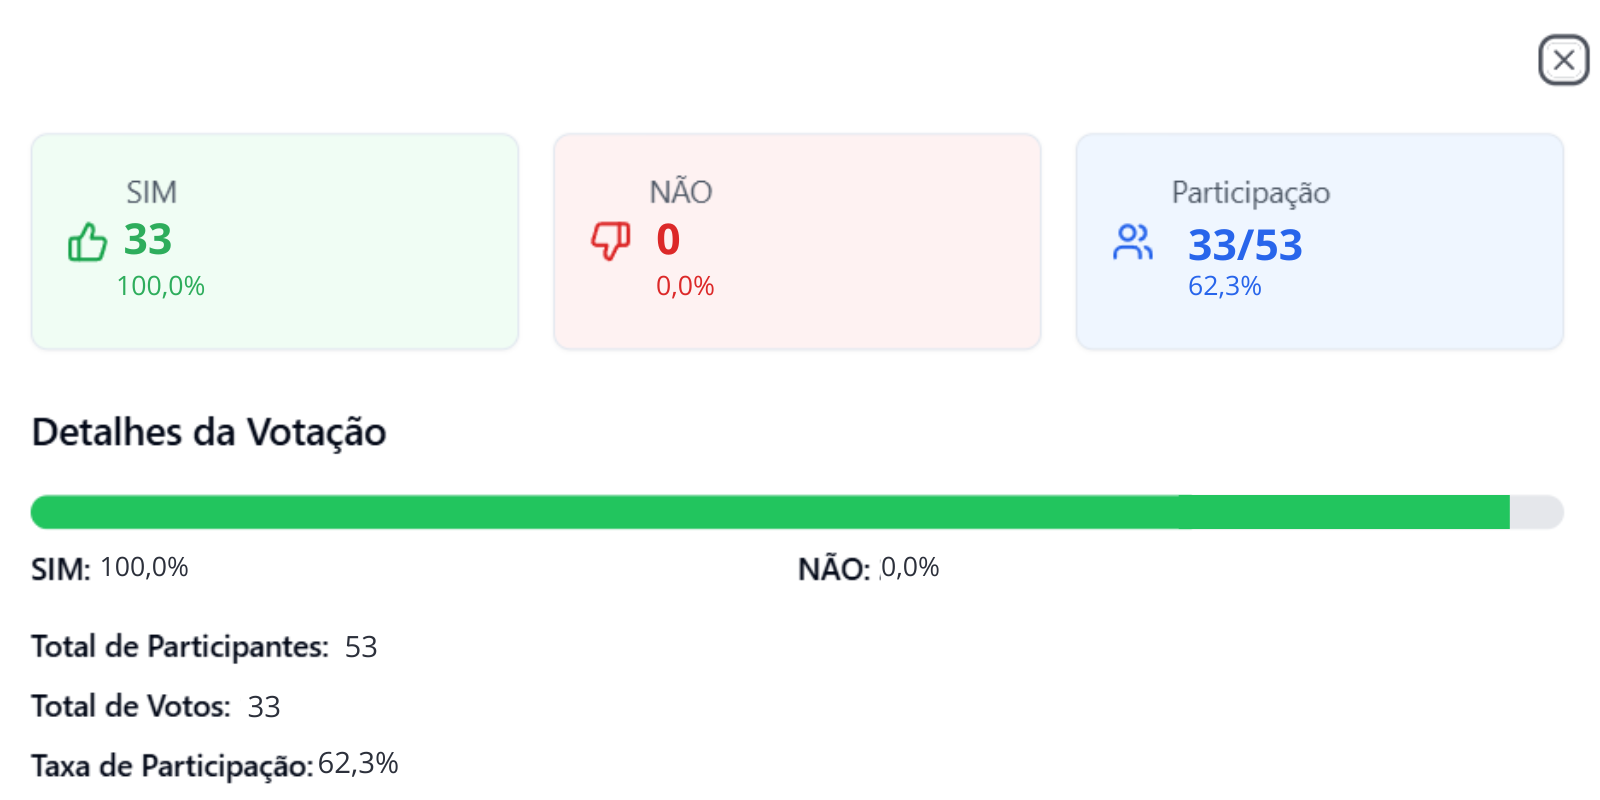Image resolution: width=1600 pixels, height=800 pixels.
Task: Click the Taxa de Participação label
Action: [172, 766]
